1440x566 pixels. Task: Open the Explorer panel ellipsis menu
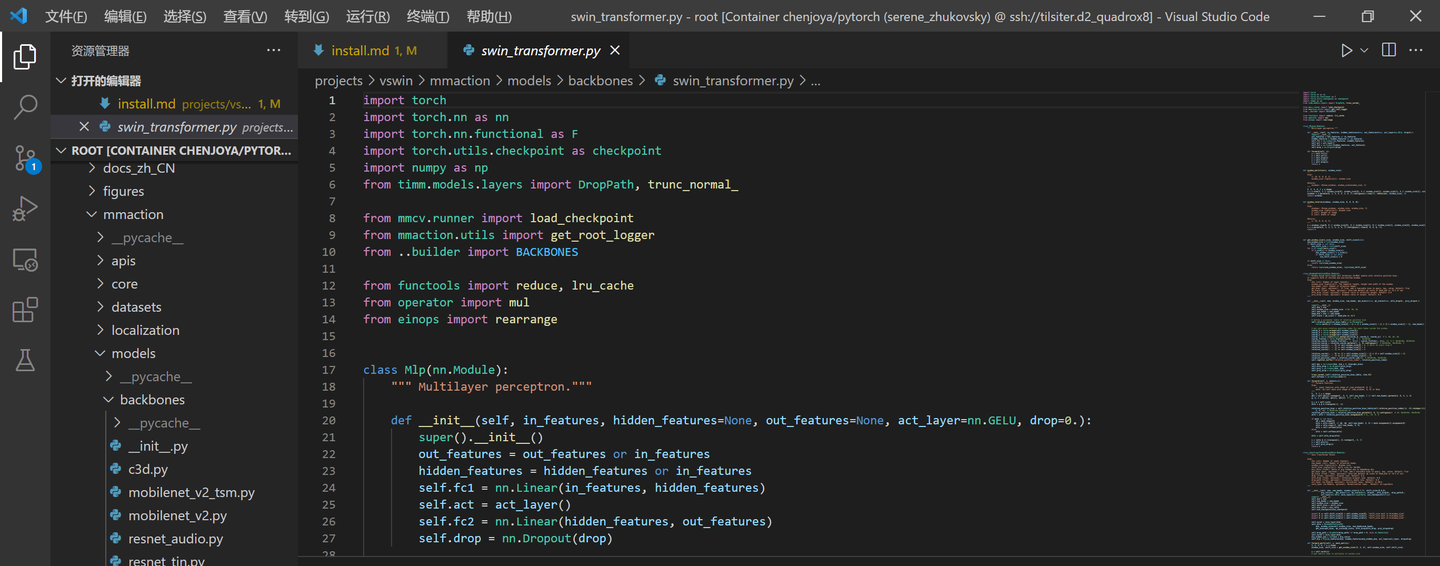tap(274, 50)
